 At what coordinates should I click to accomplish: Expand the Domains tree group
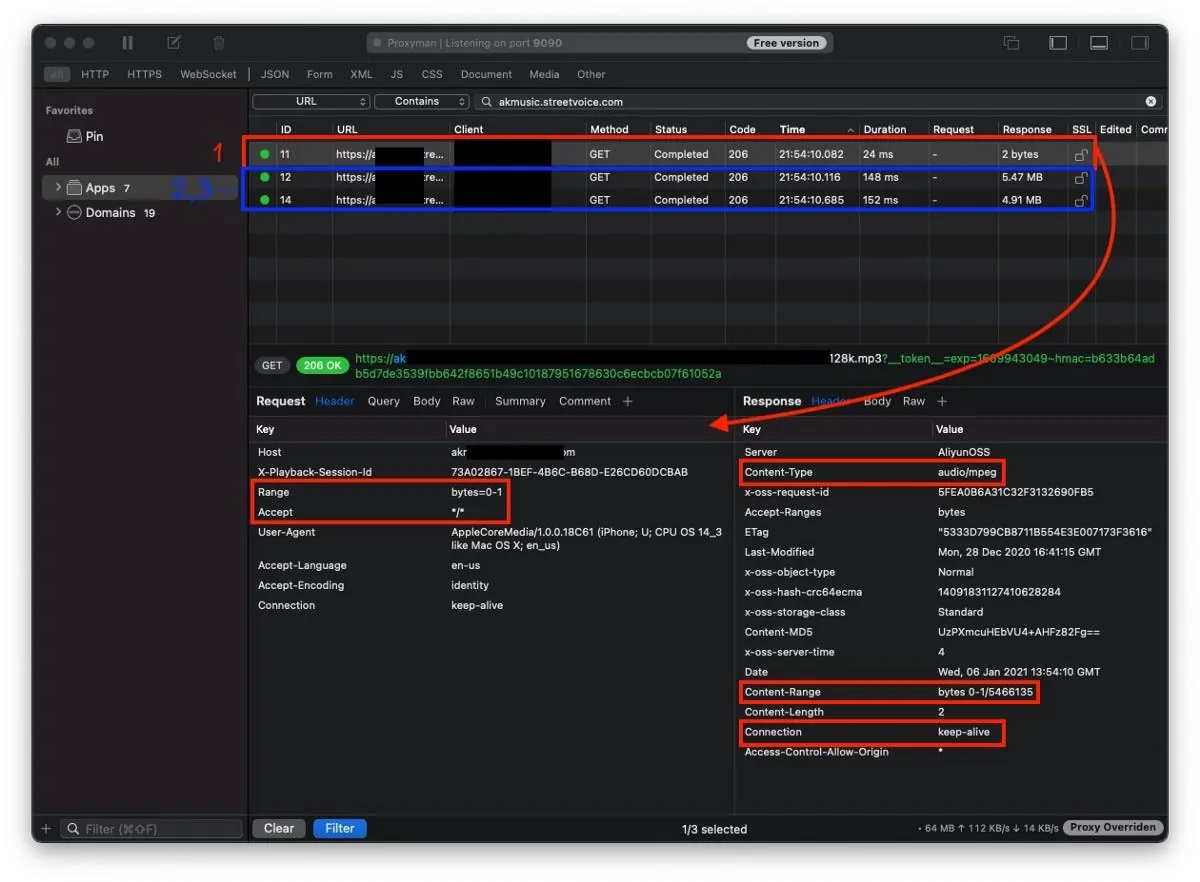(58, 212)
